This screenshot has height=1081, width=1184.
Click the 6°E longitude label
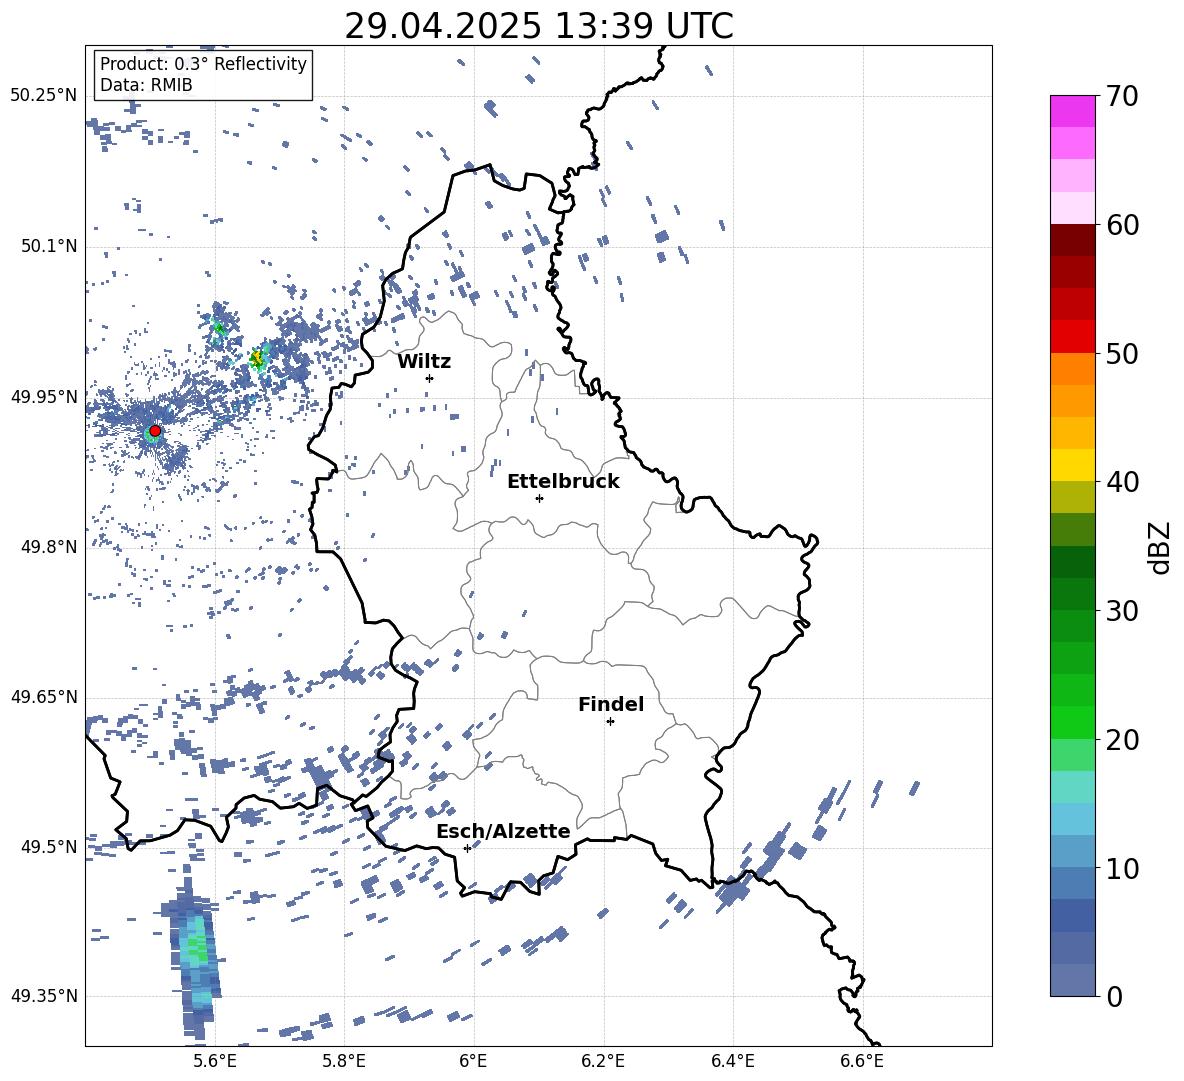(473, 1061)
